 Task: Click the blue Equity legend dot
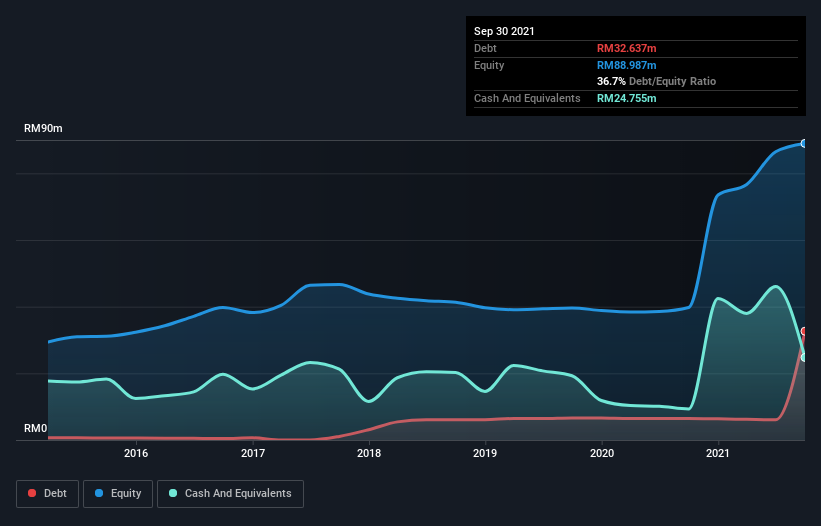tap(99, 493)
